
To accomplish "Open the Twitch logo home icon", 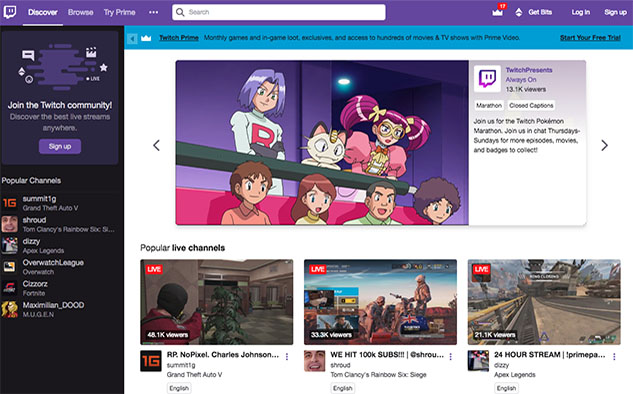I will click(10, 12).
